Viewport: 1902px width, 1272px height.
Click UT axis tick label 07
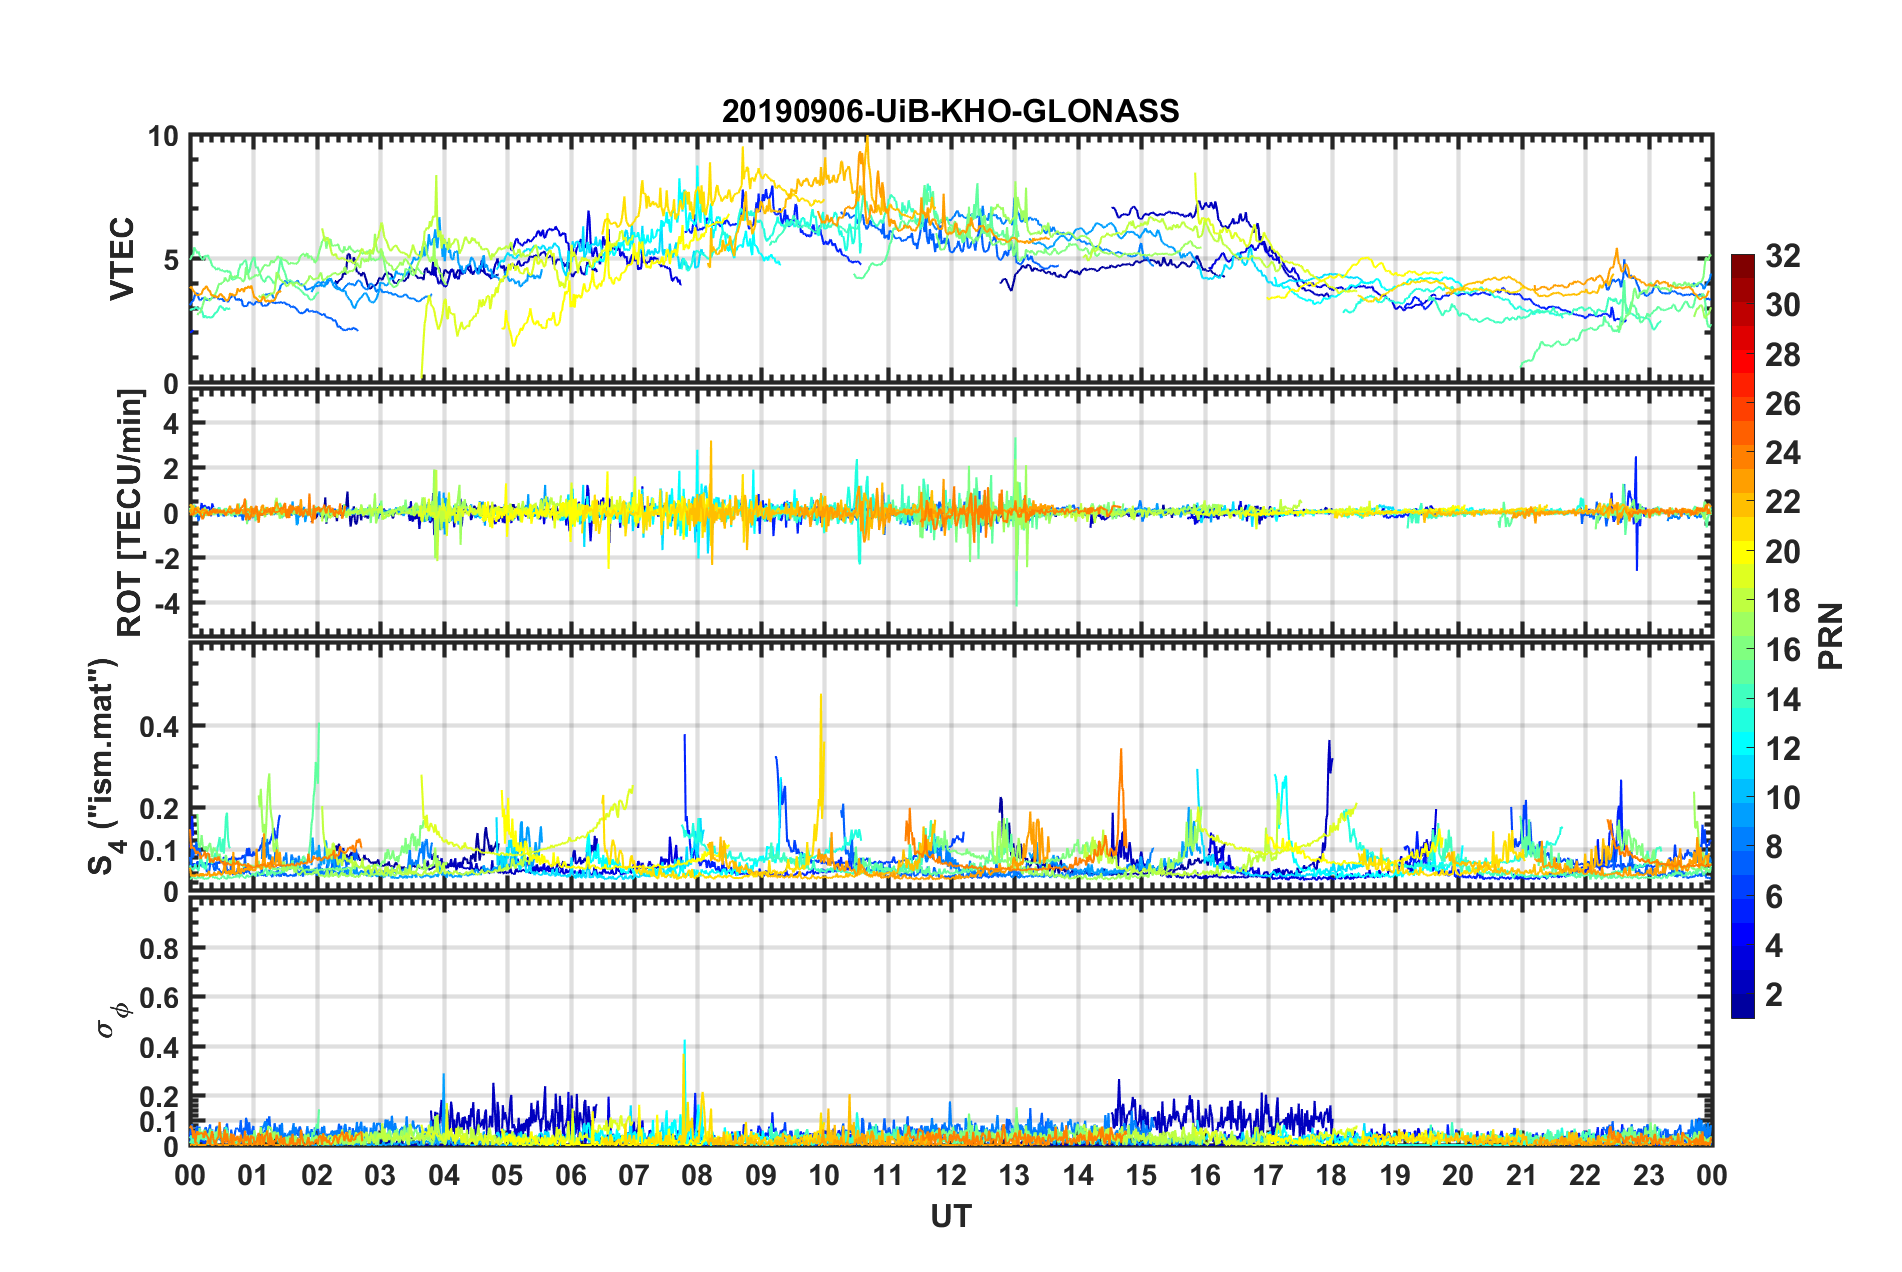pyautogui.click(x=634, y=1174)
